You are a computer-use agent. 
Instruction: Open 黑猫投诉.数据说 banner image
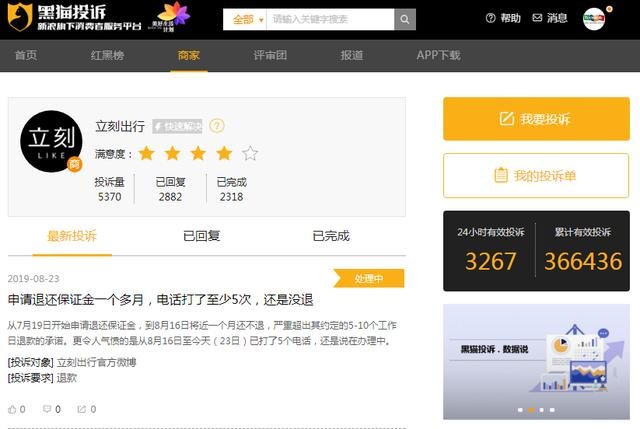(x=536, y=362)
